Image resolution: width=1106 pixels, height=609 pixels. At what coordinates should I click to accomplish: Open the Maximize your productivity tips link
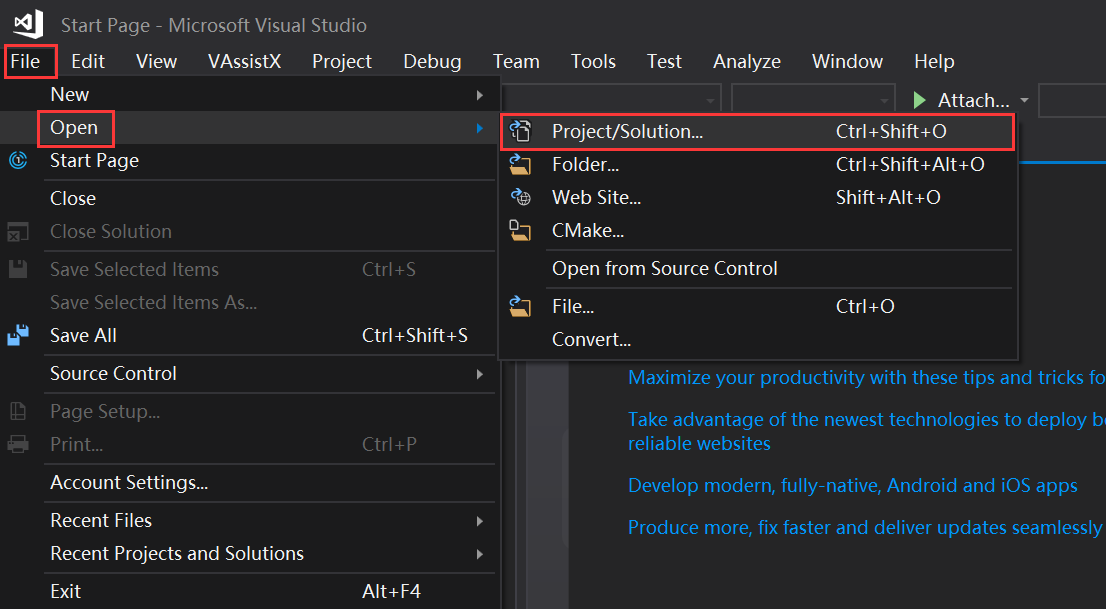tap(867, 378)
